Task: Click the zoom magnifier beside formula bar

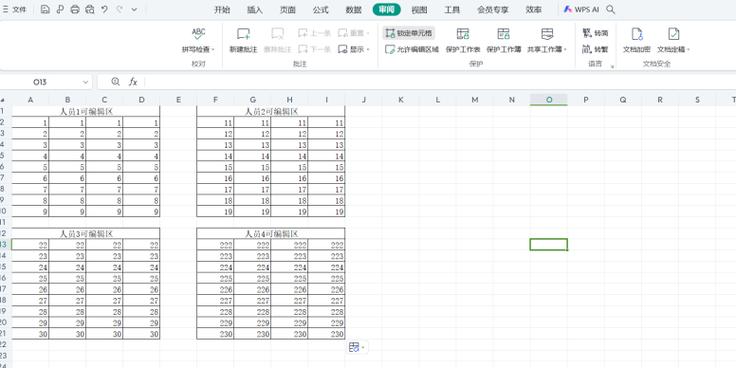Action: [115, 82]
